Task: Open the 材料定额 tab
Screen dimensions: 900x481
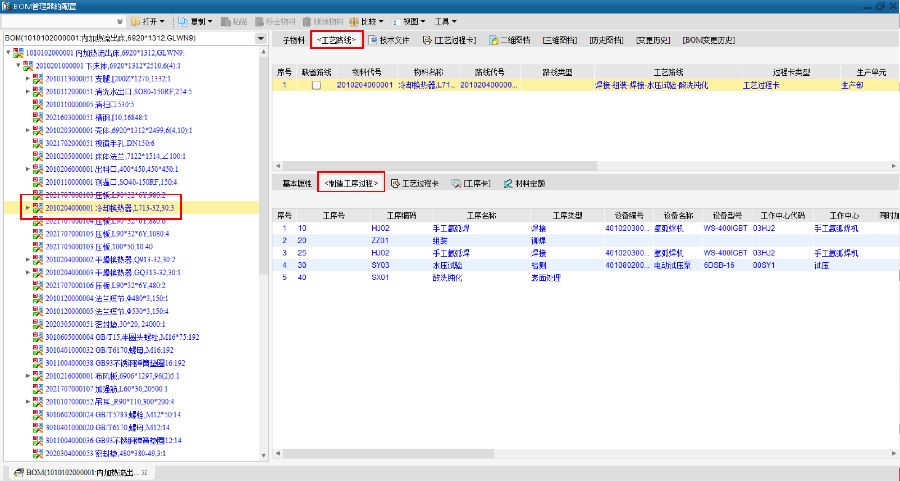Action: pyautogui.click(x=523, y=184)
